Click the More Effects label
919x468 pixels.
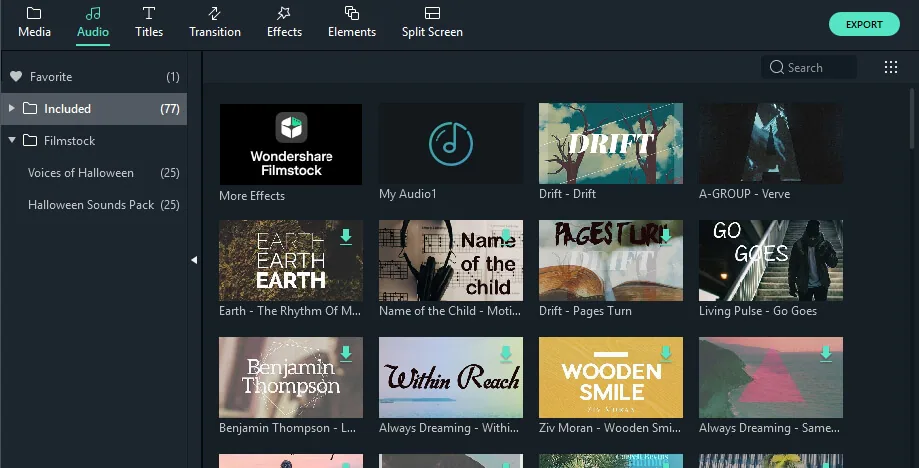252,196
